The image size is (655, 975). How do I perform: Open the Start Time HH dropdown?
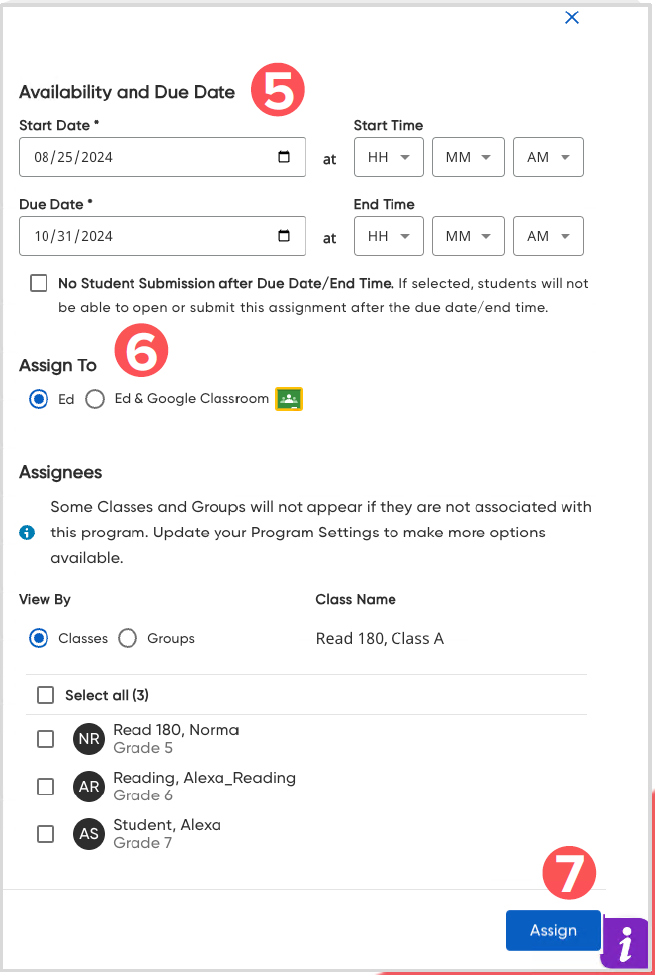388,157
